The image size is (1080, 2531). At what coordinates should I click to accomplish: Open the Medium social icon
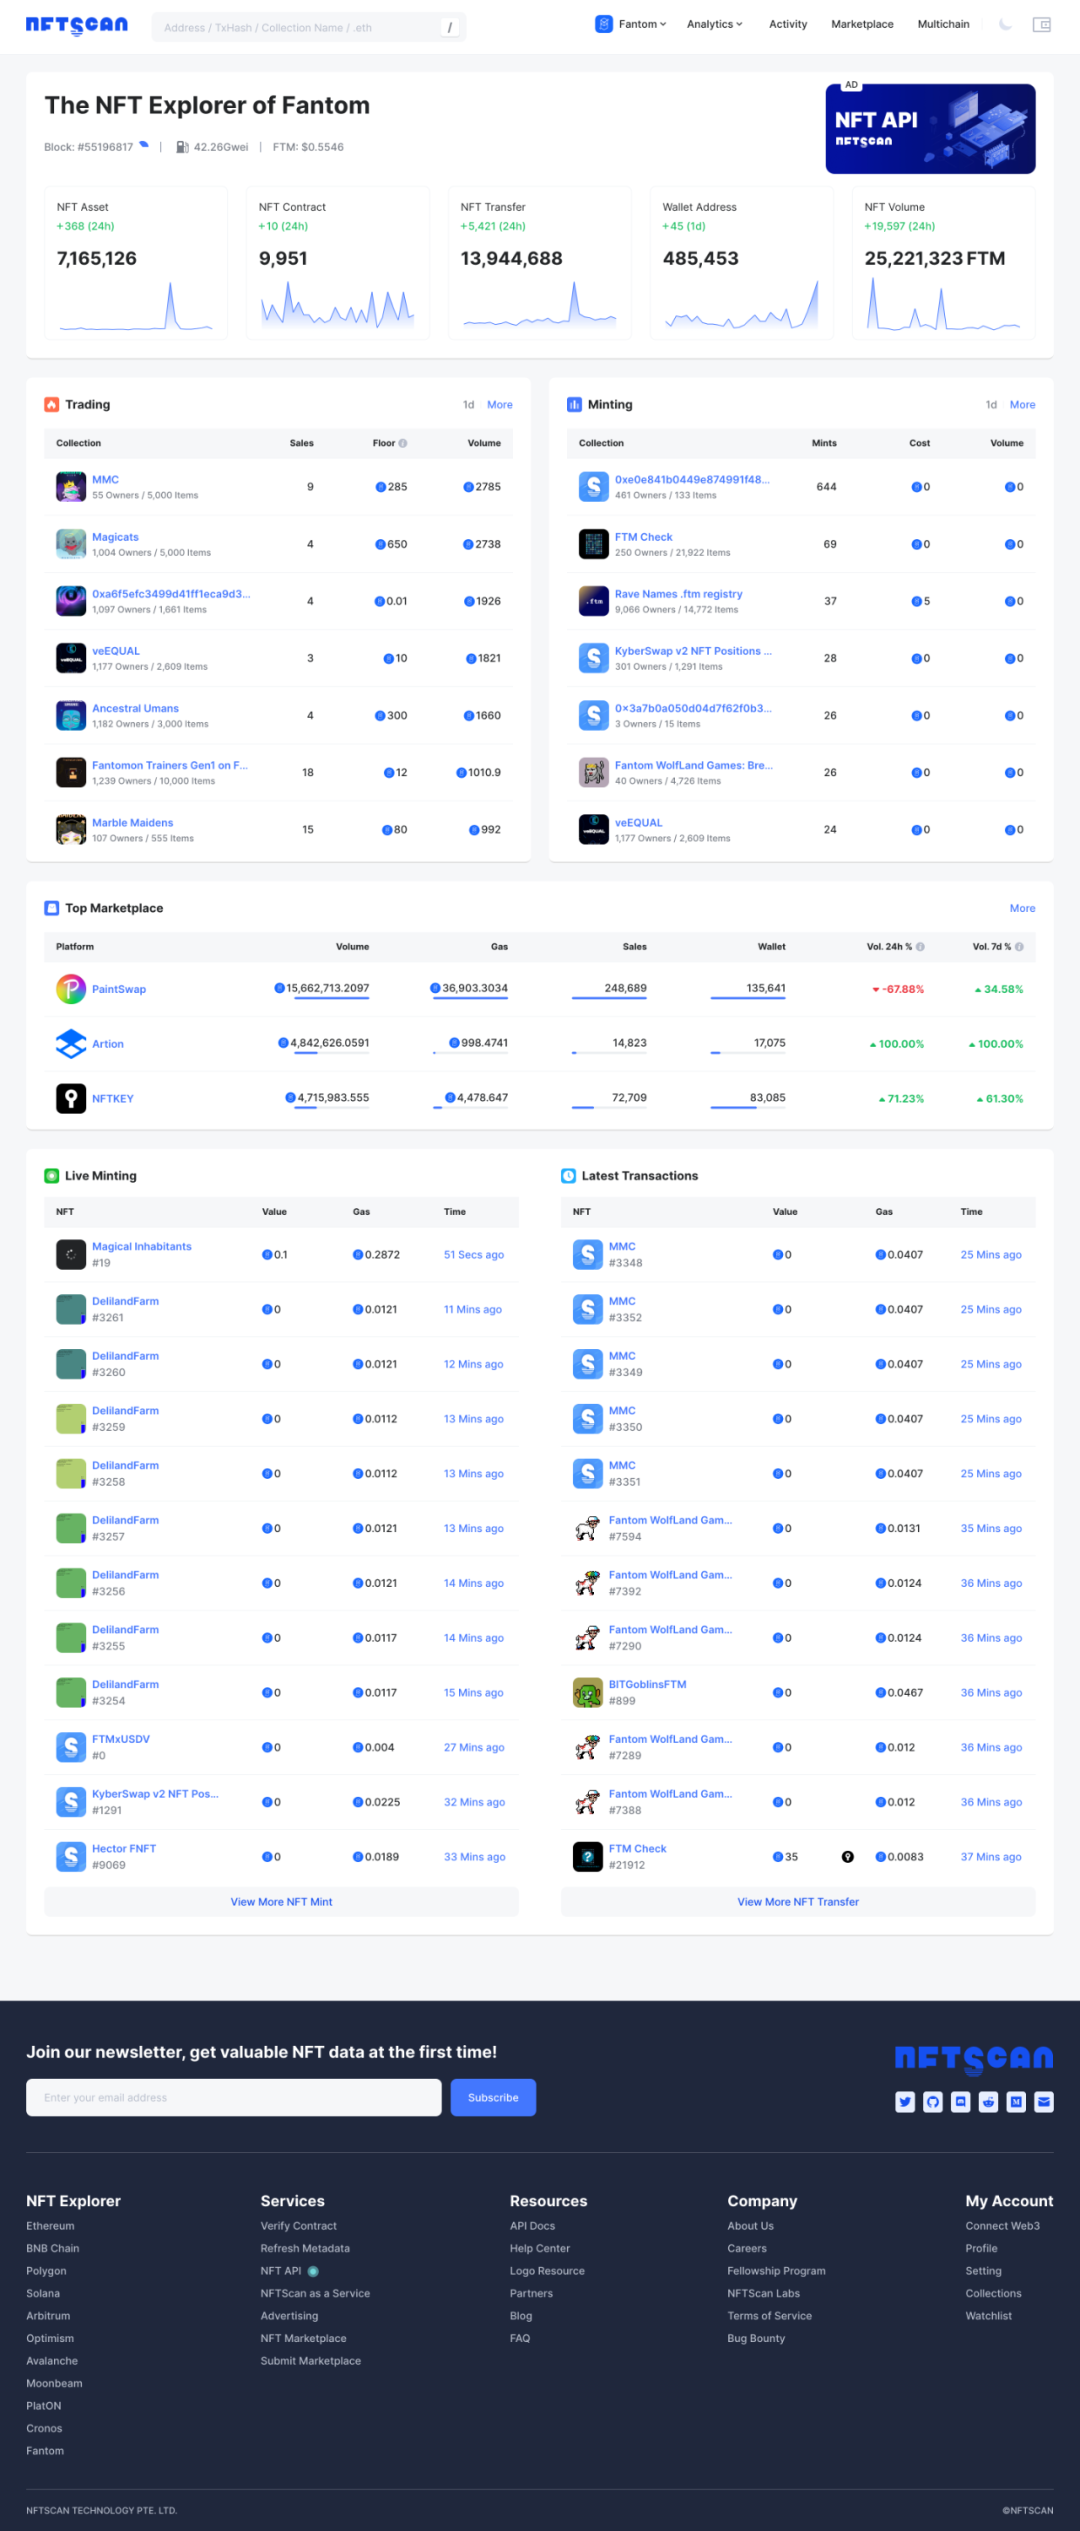tap(1016, 2102)
